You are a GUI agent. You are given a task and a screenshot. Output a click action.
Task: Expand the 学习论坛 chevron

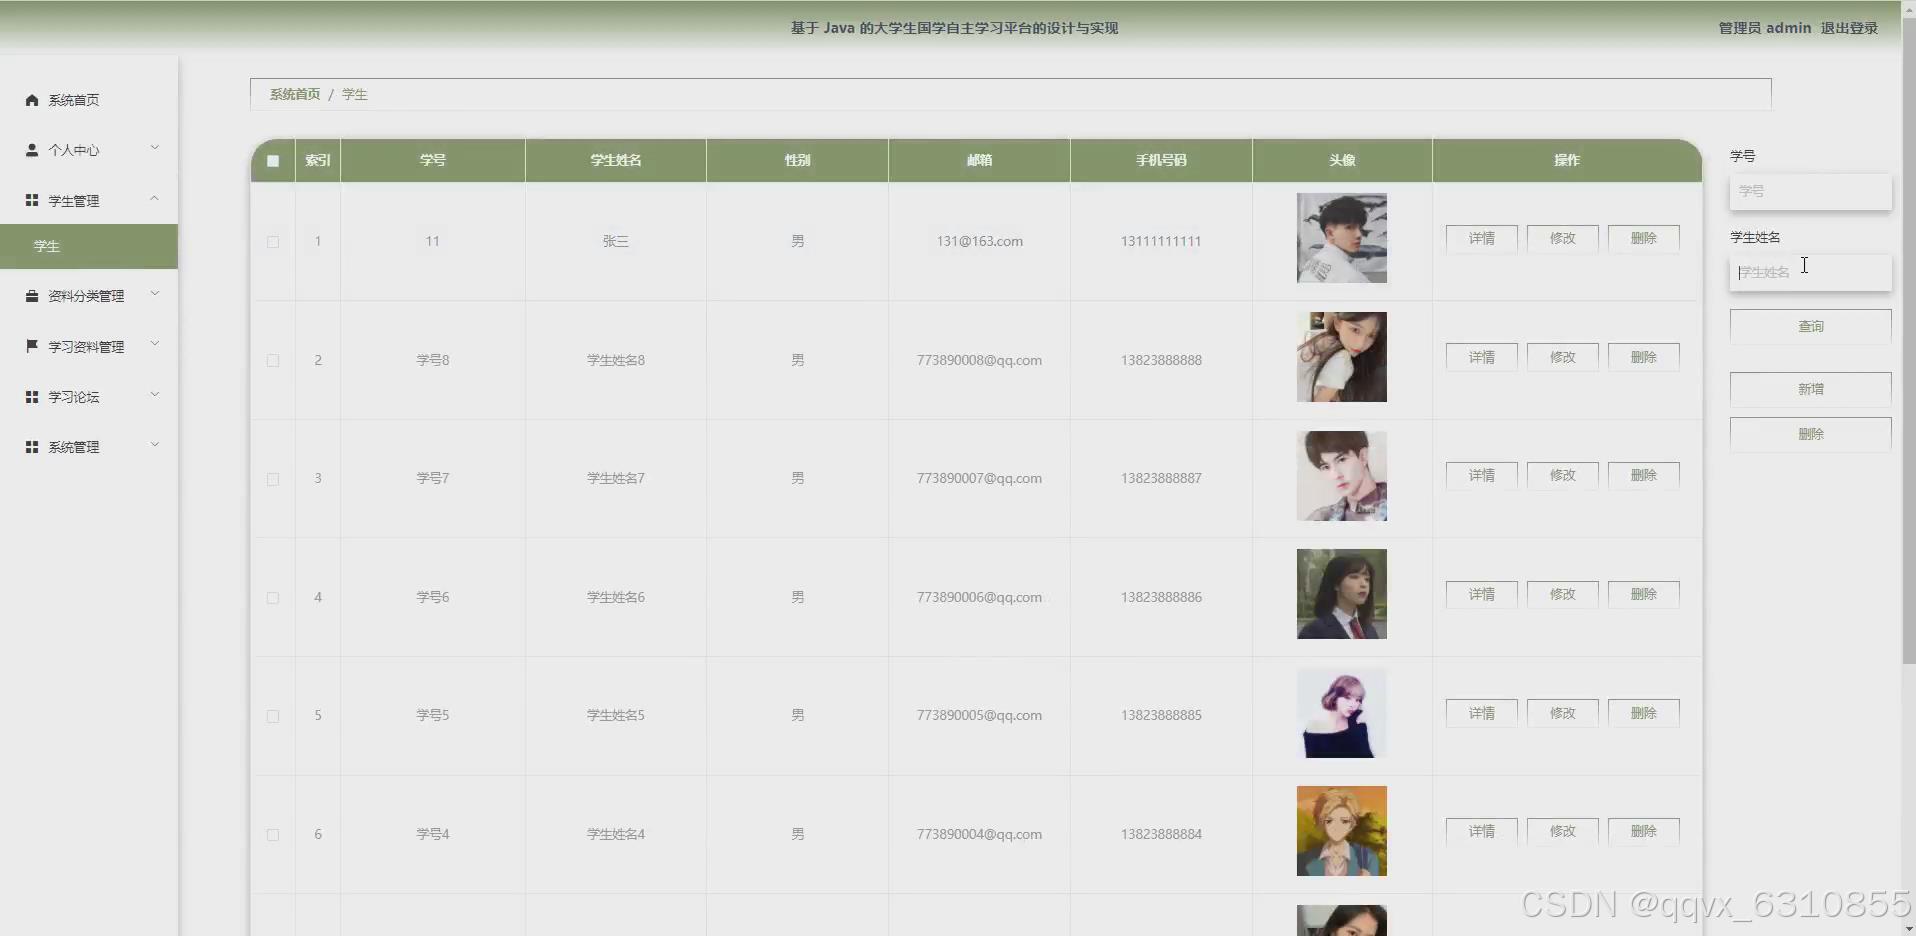click(x=155, y=395)
